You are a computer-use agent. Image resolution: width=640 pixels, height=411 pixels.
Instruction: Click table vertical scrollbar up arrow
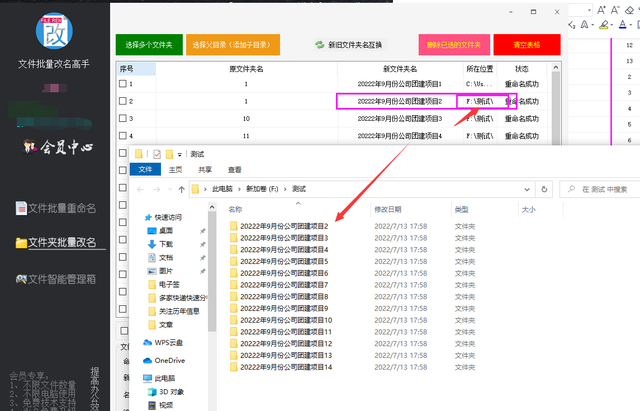pos(556,67)
